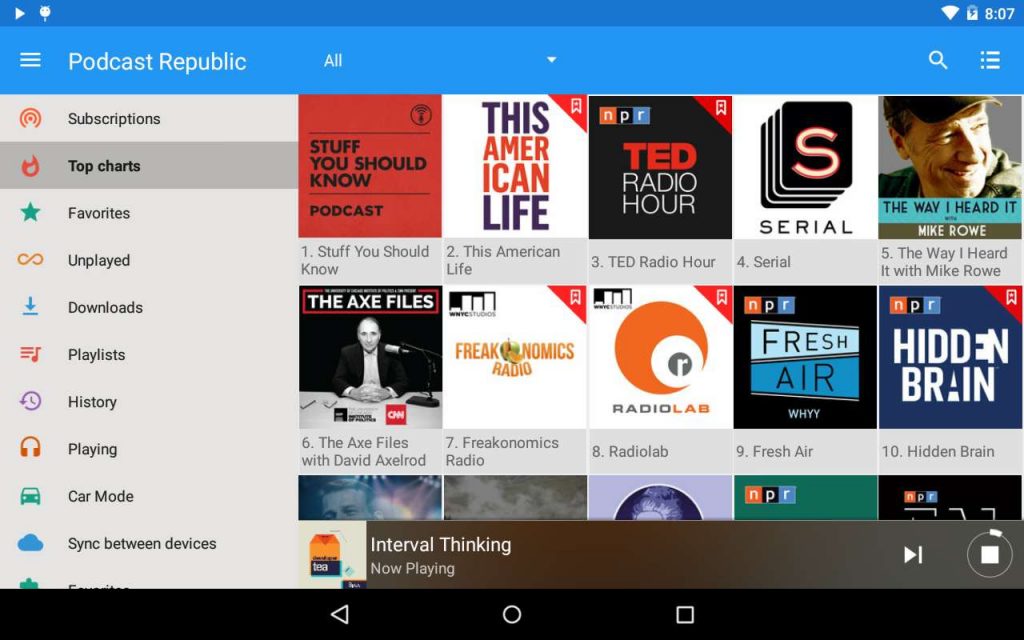
Task: Open The Axe Files cover art
Action: click(x=370, y=357)
